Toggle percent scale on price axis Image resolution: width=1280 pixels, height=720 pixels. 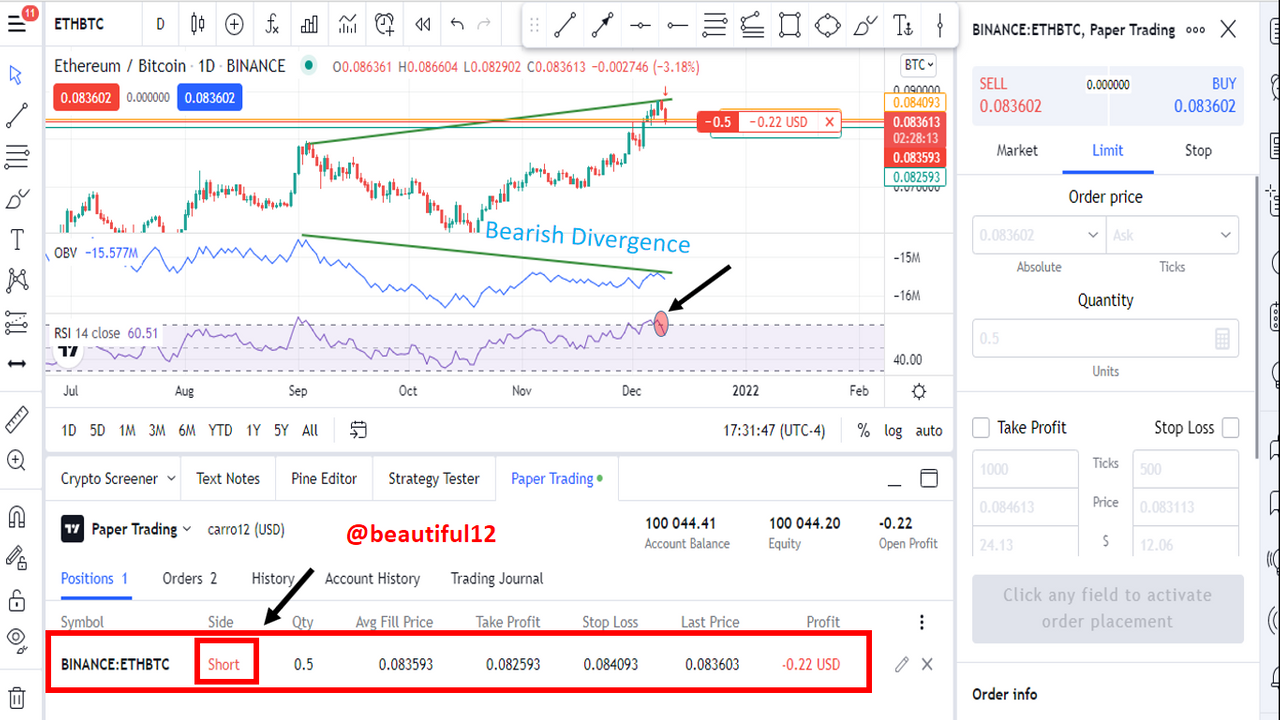pos(863,430)
